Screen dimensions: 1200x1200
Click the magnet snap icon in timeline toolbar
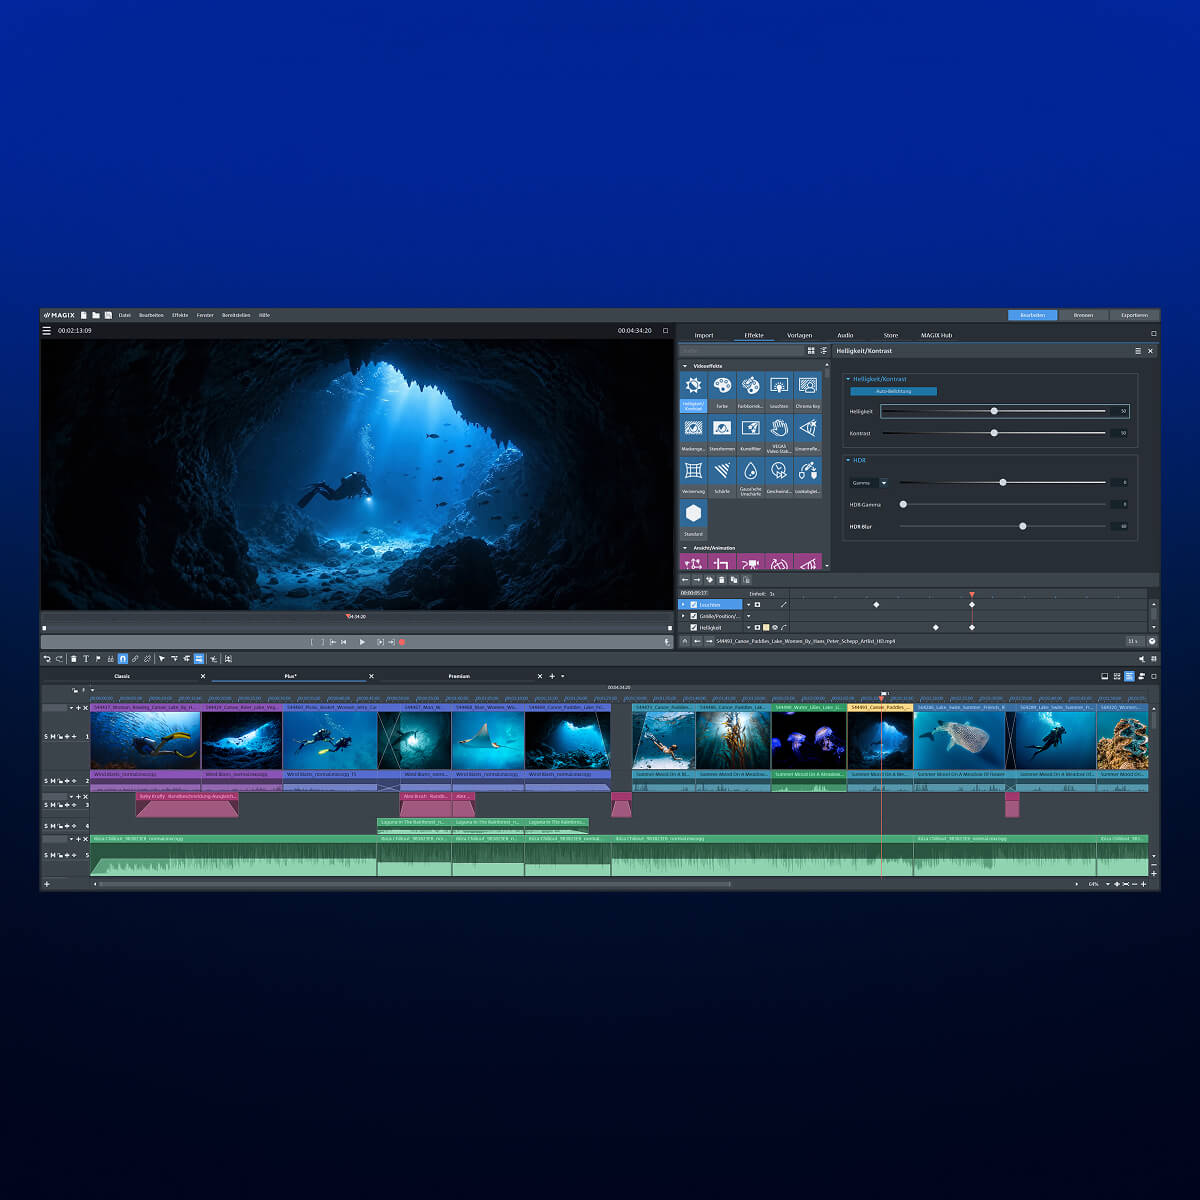click(x=123, y=659)
